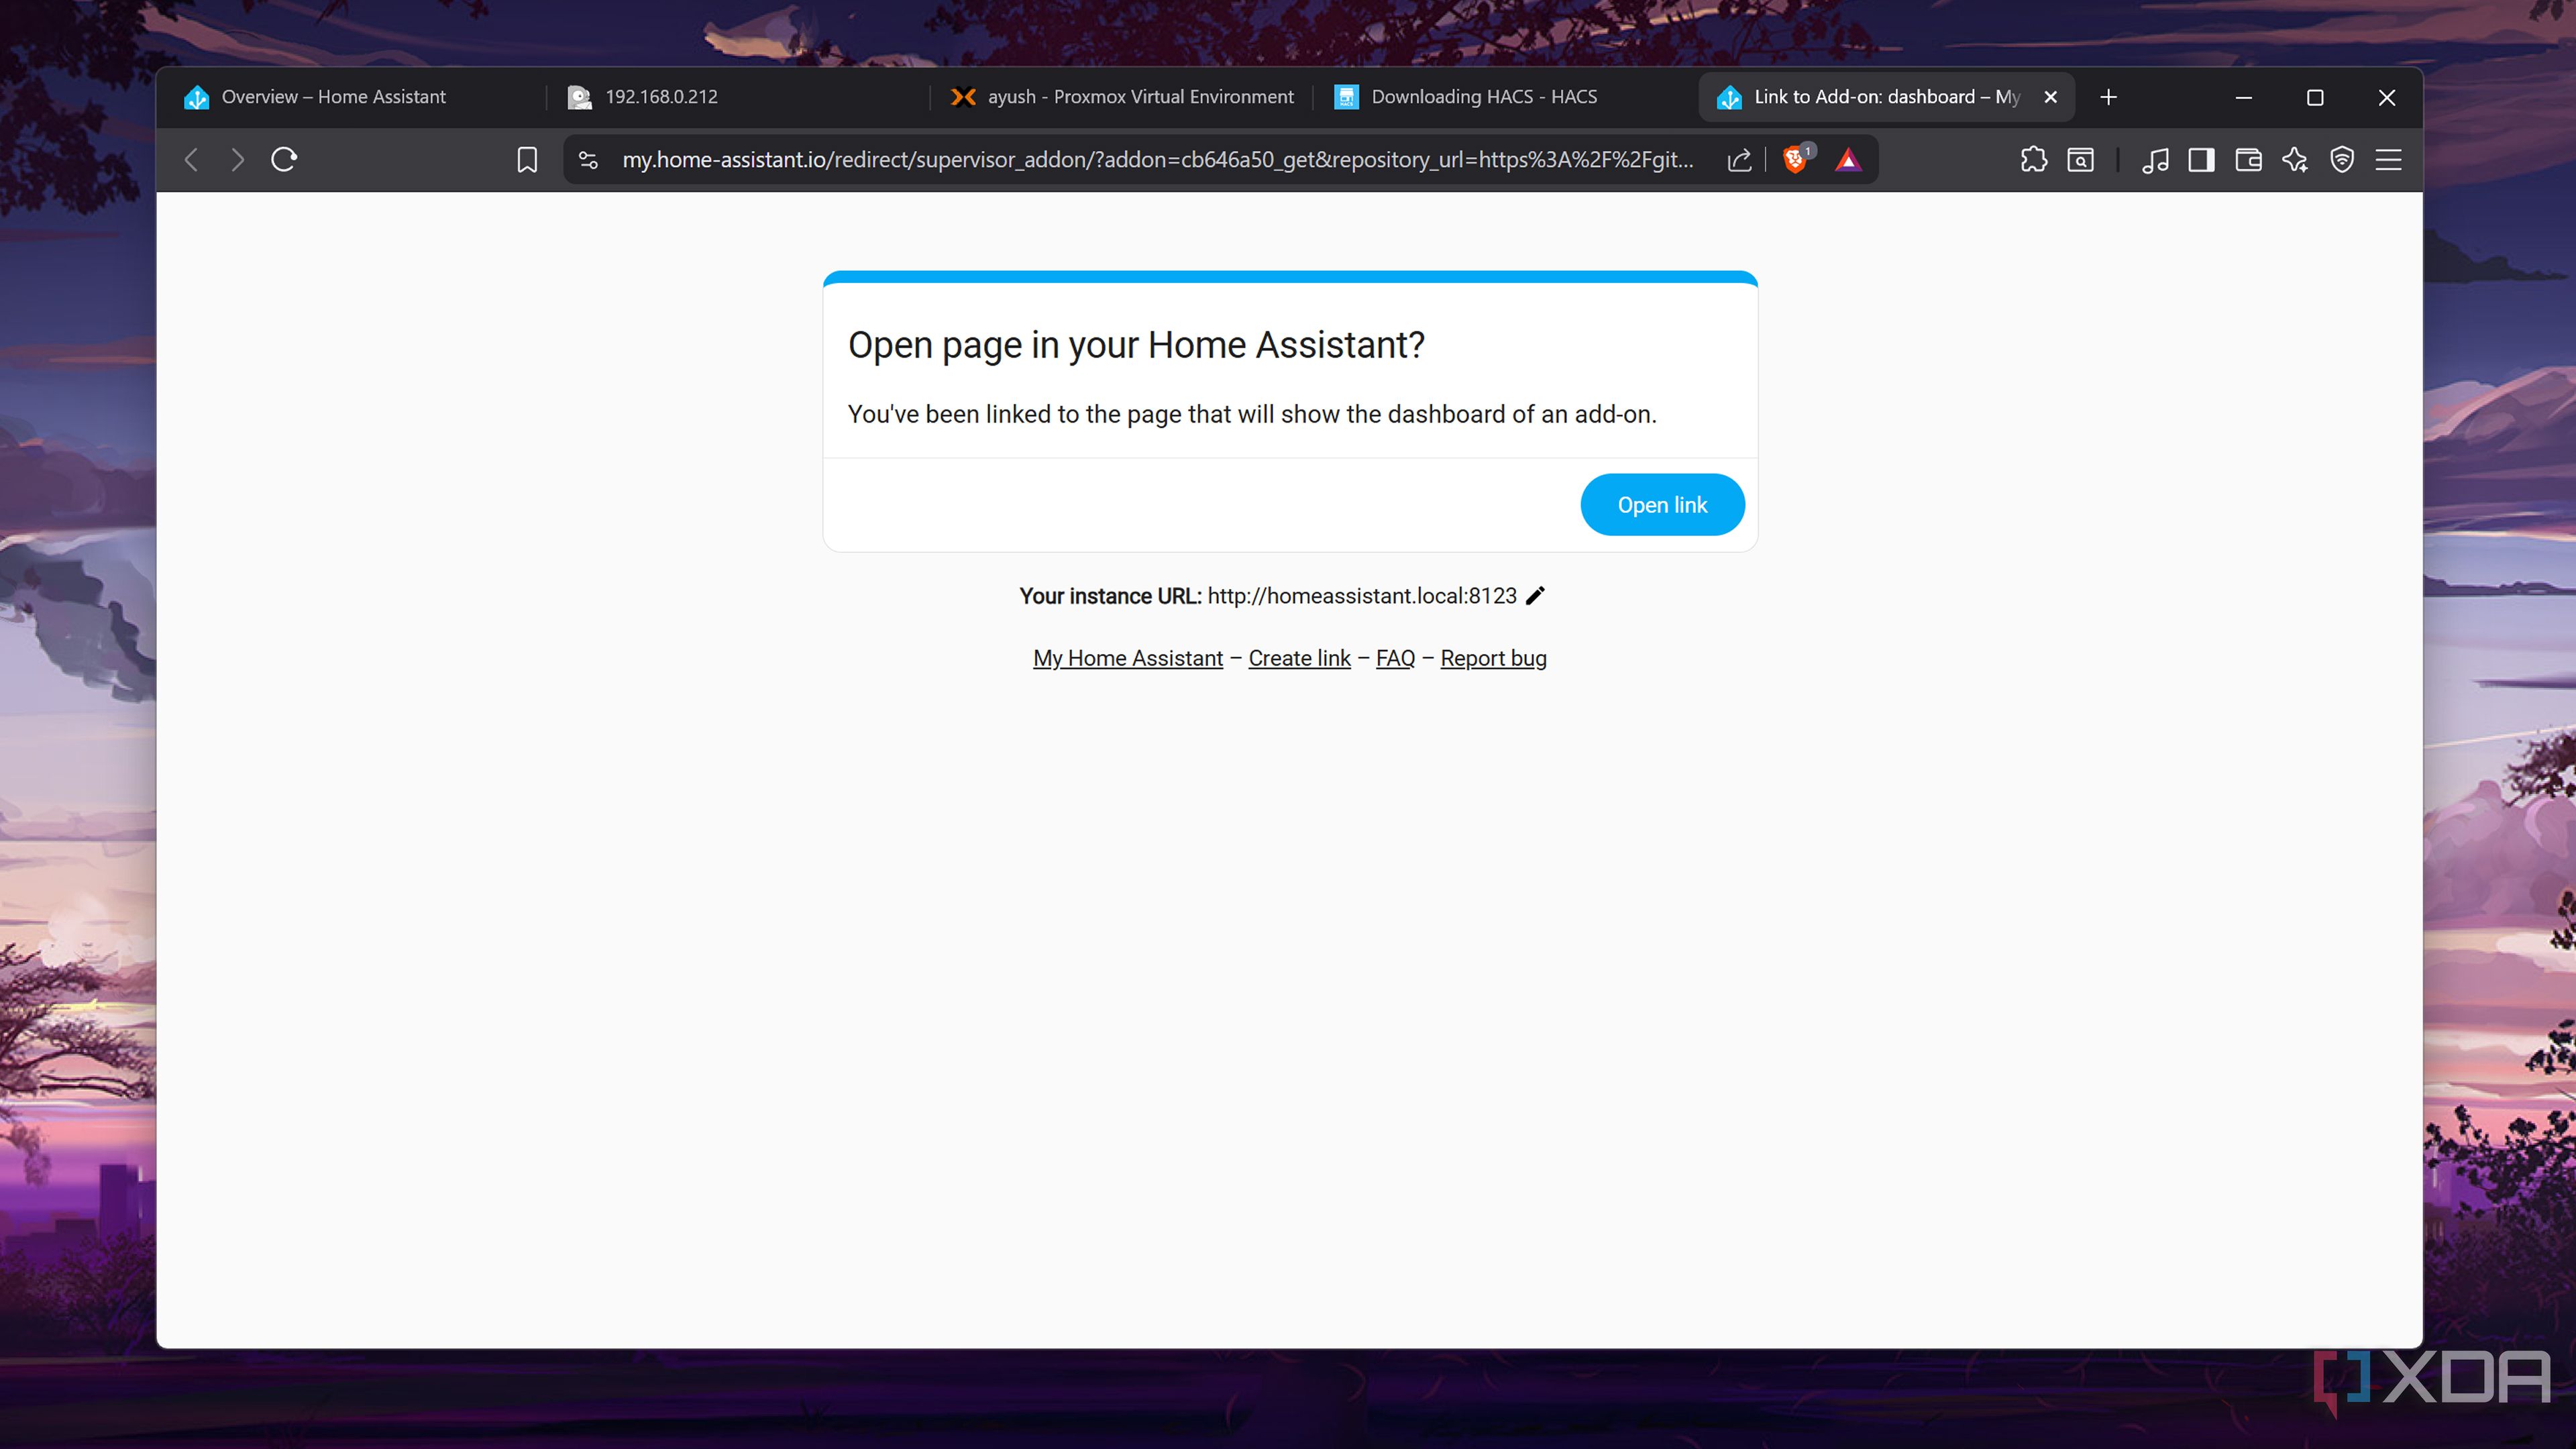Click the Open link button

tap(1662, 505)
